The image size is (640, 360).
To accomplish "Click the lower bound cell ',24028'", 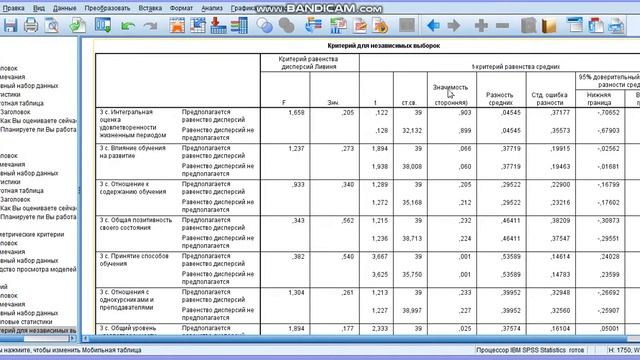I will click(x=609, y=257).
